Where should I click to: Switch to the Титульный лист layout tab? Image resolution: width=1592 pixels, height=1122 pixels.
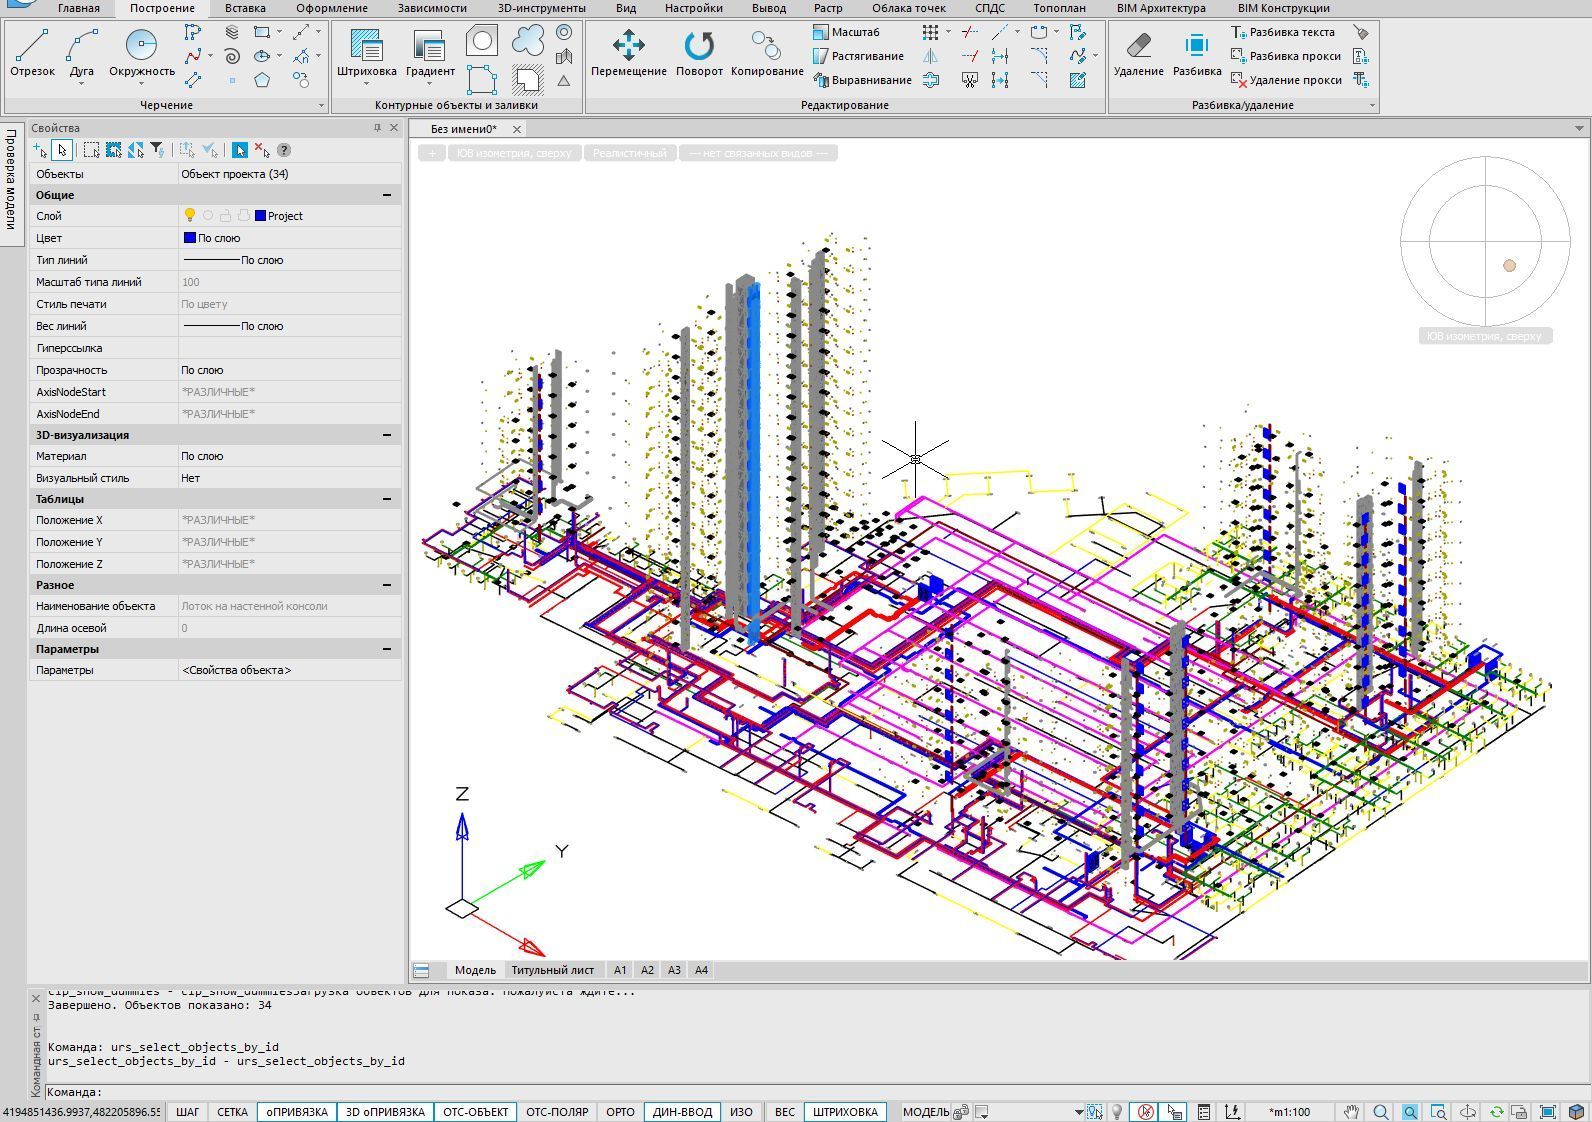tap(553, 970)
